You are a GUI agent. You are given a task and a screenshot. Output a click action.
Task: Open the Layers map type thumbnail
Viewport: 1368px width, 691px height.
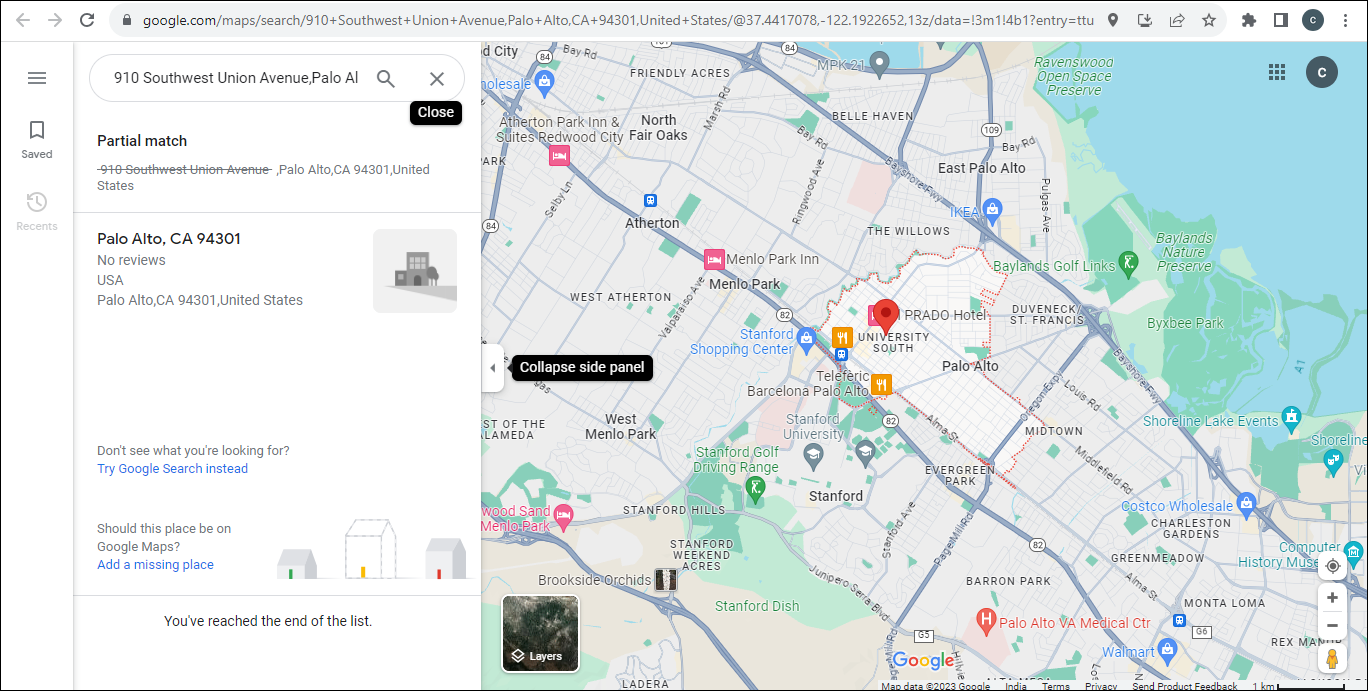click(x=540, y=634)
